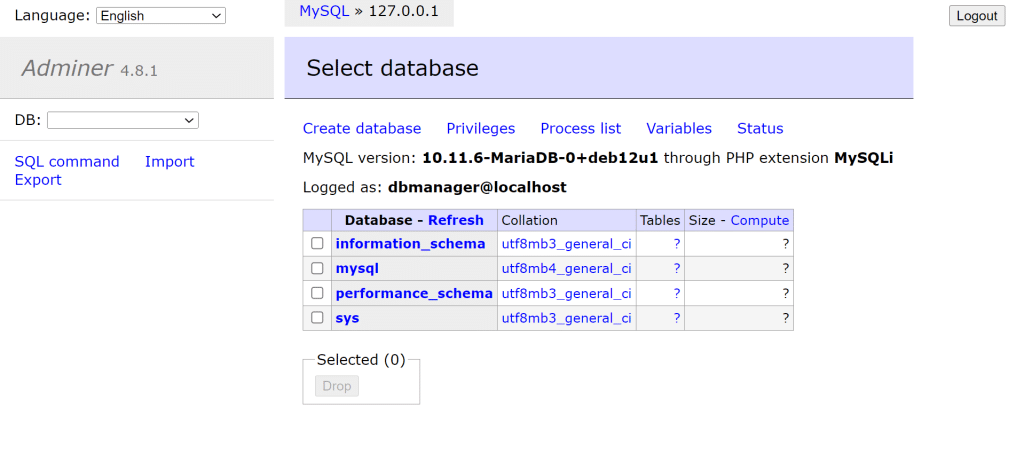The height and width of the screenshot is (461, 1024).
Task: Click the Adminer logo heading
Action: pyautogui.click(x=67, y=68)
